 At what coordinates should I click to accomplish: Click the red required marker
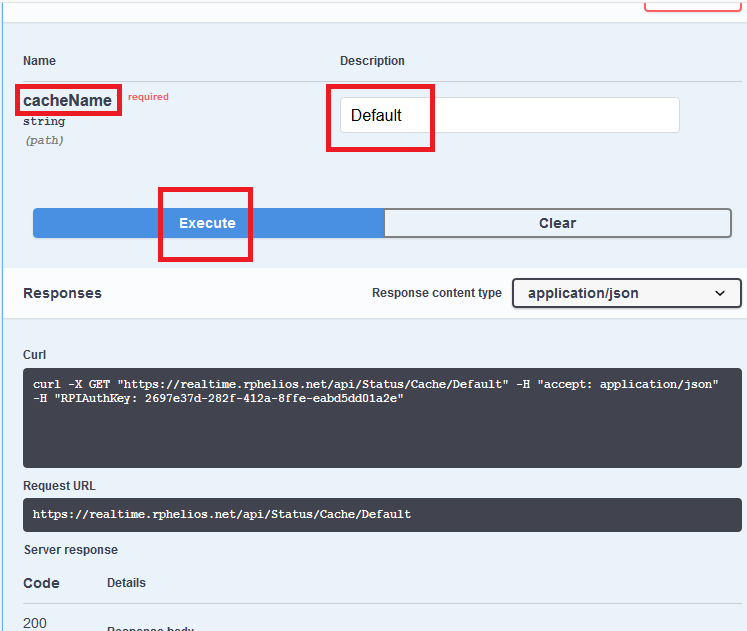pyautogui.click(x=148, y=97)
